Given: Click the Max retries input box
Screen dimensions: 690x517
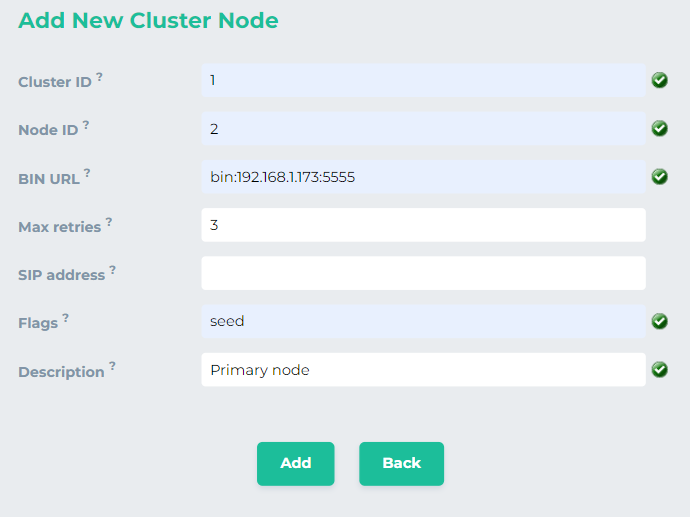Looking at the screenshot, I should (x=423, y=225).
